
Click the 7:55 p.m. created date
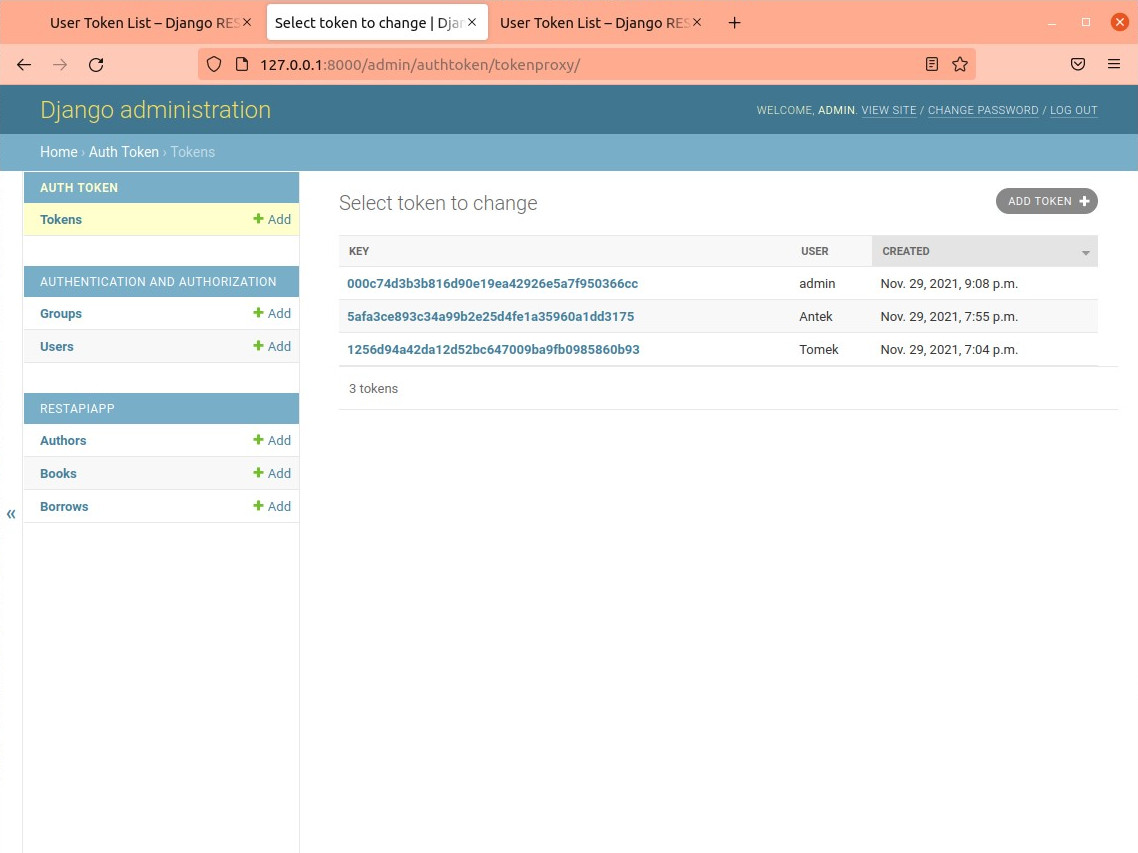949,317
